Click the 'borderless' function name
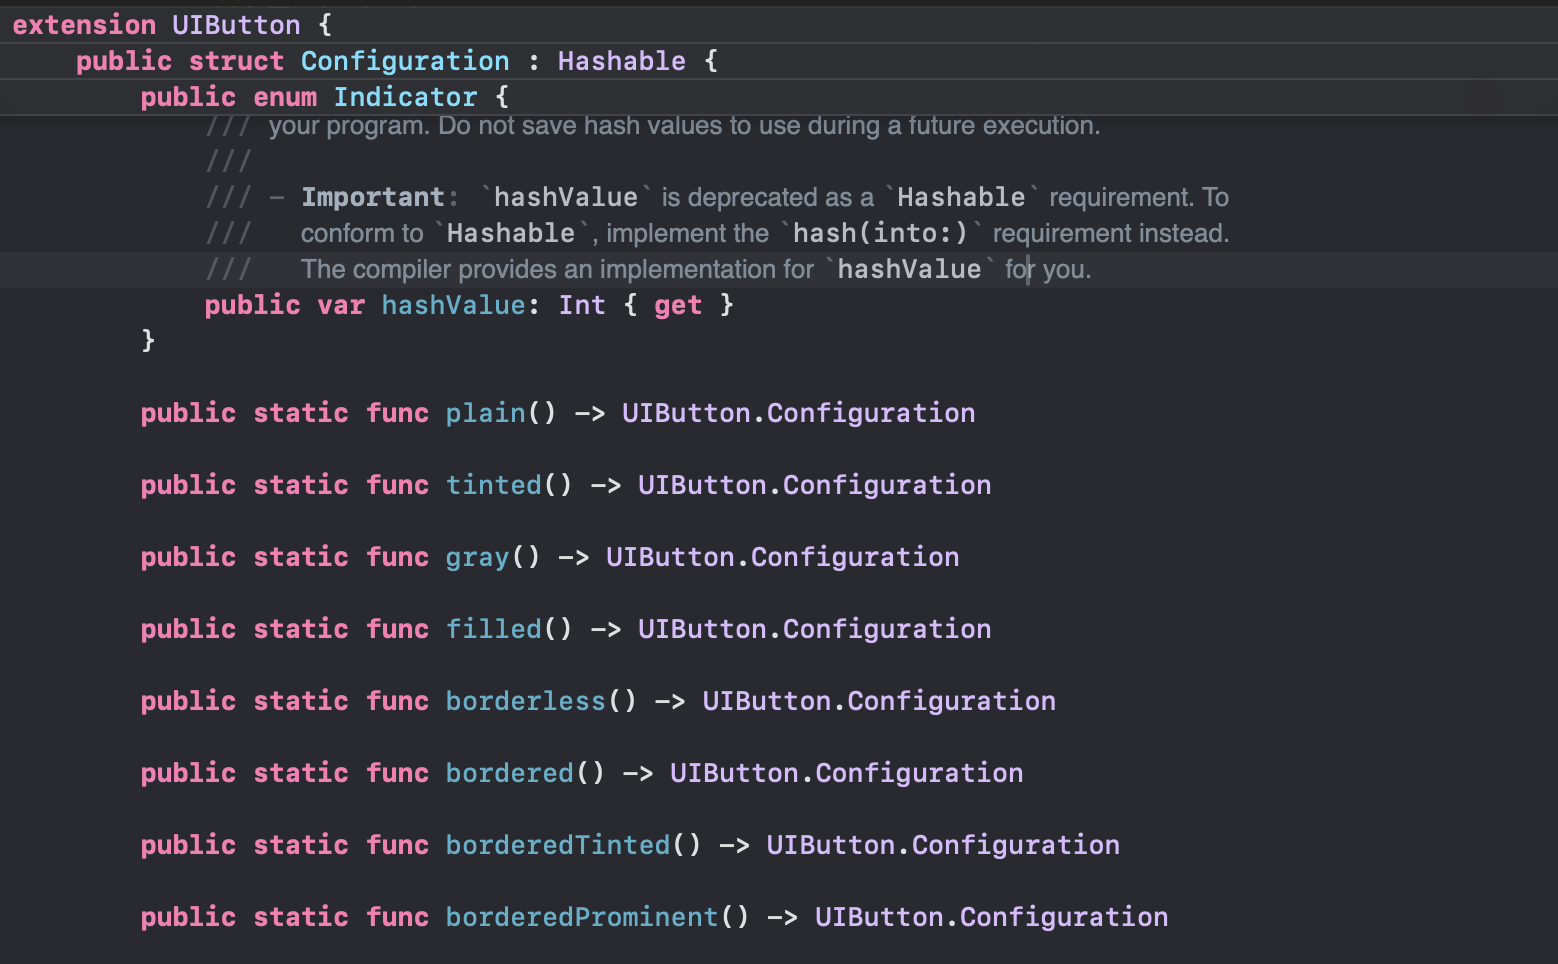 point(526,701)
